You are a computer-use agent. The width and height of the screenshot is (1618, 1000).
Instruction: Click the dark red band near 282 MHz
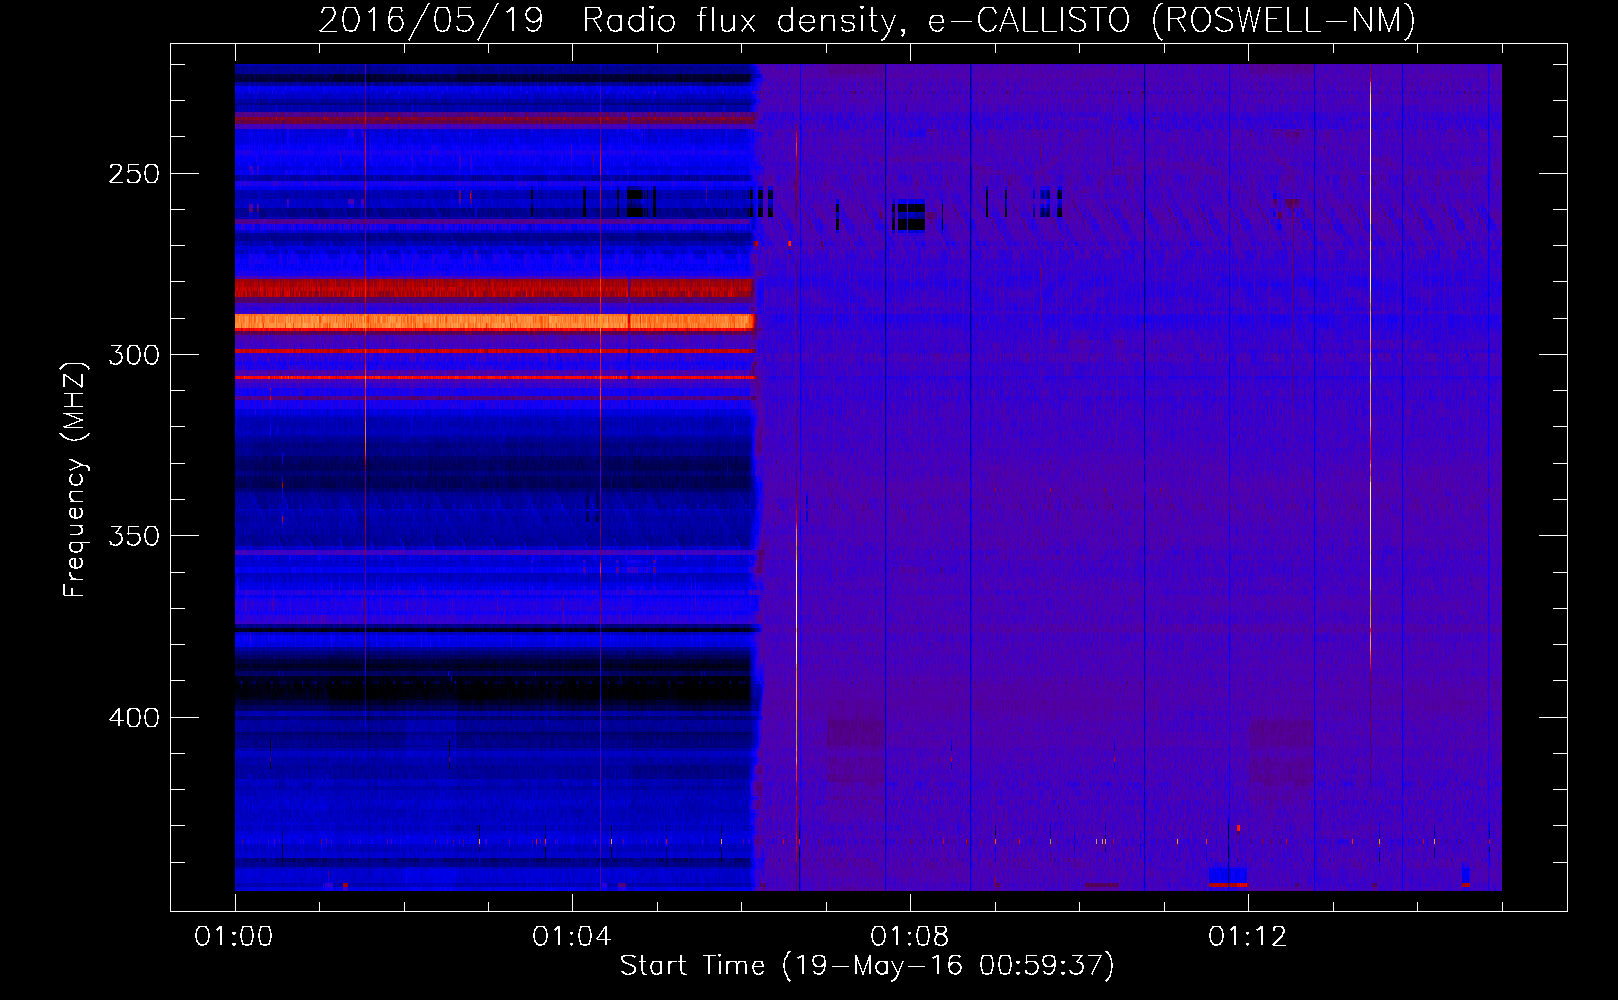(494, 289)
